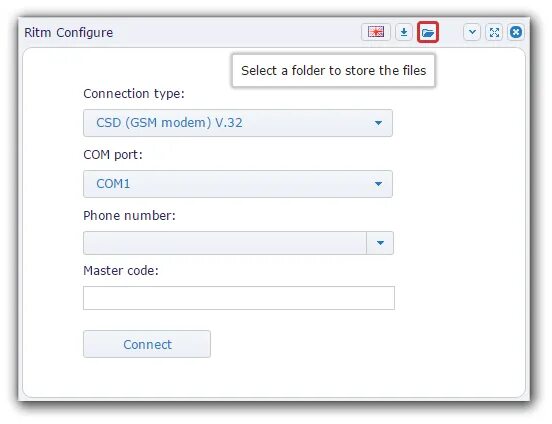Open the Connection type combo box

pyautogui.click(x=238, y=123)
